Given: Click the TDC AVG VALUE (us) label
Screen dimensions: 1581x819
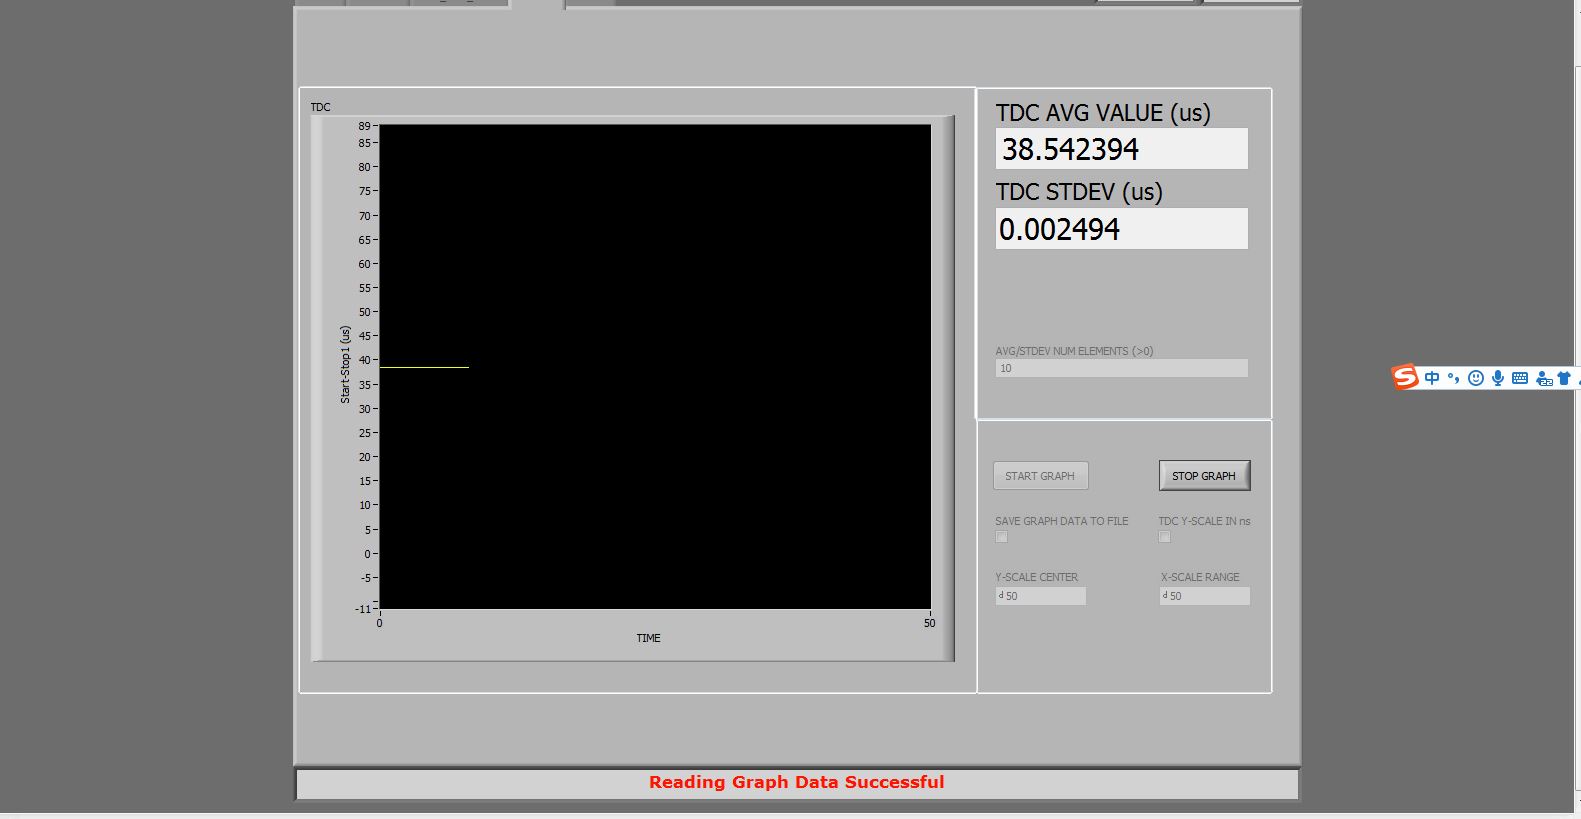Looking at the screenshot, I should coord(1103,113).
